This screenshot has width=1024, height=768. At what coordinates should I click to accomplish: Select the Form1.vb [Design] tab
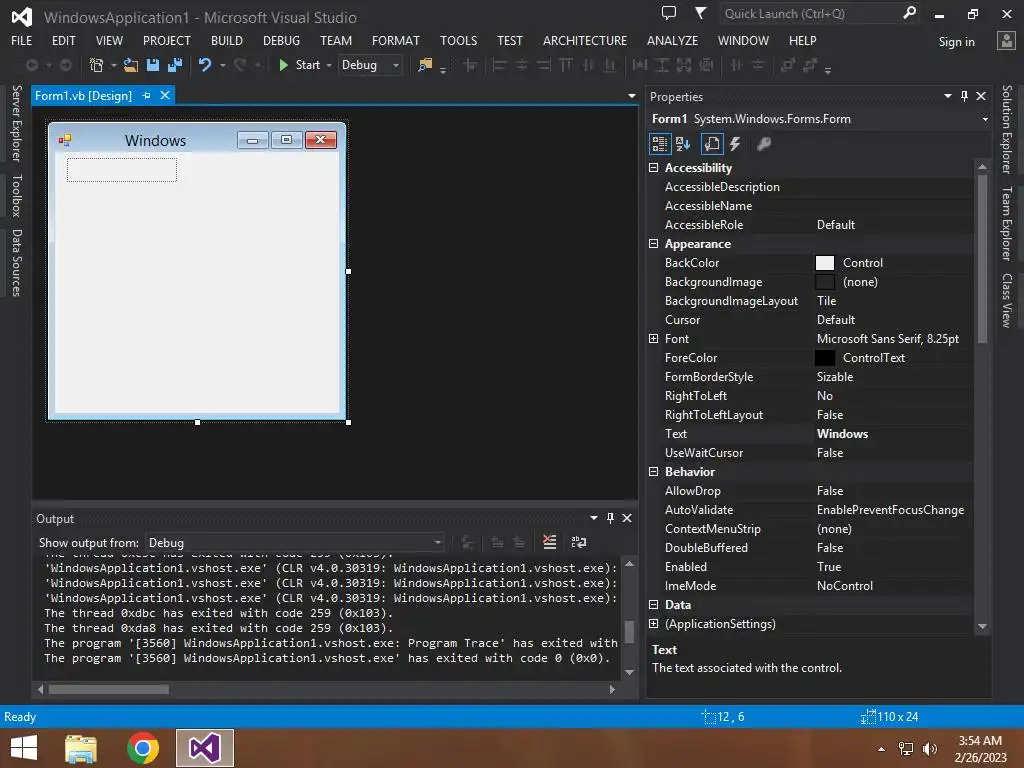(x=83, y=95)
